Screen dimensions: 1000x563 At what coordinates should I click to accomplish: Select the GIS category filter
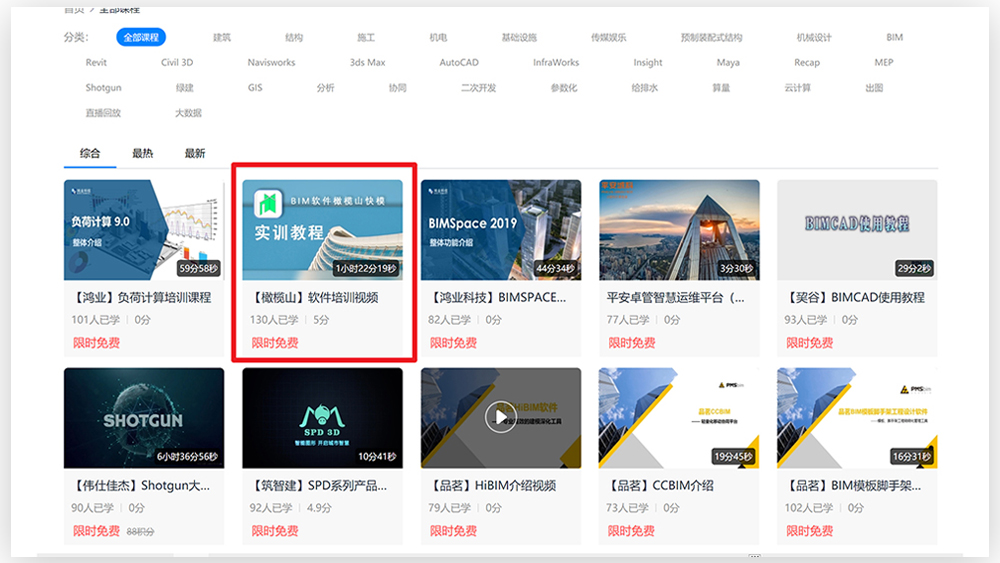[255, 88]
